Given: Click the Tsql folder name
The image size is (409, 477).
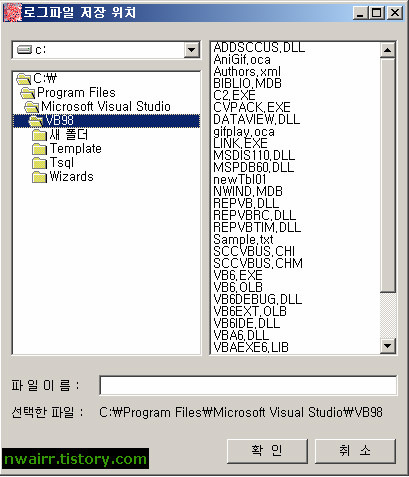Looking at the screenshot, I should (x=62, y=163).
